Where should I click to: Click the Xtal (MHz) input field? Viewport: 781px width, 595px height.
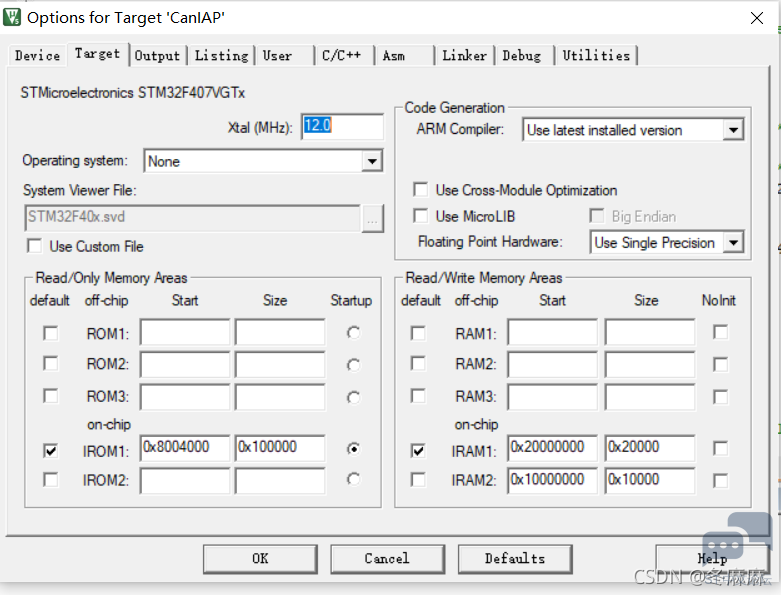[342, 126]
